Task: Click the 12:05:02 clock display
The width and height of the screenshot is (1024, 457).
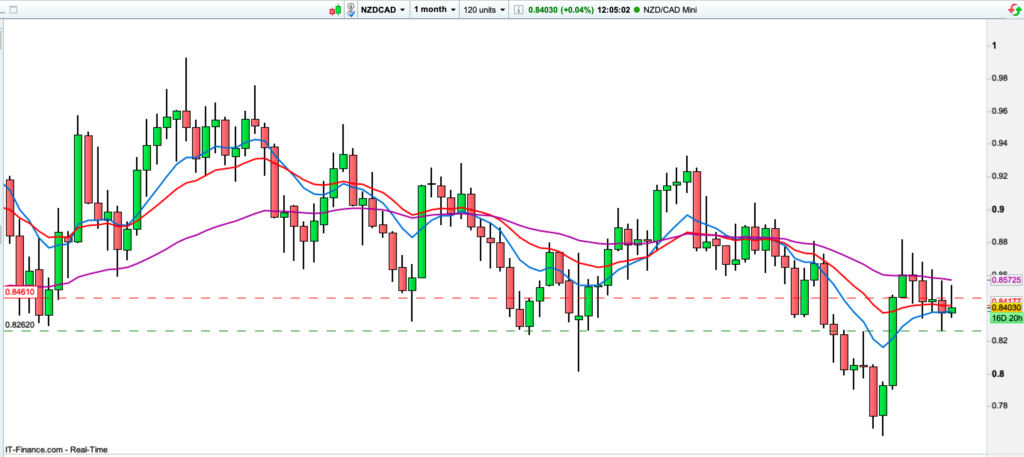Action: tap(611, 9)
